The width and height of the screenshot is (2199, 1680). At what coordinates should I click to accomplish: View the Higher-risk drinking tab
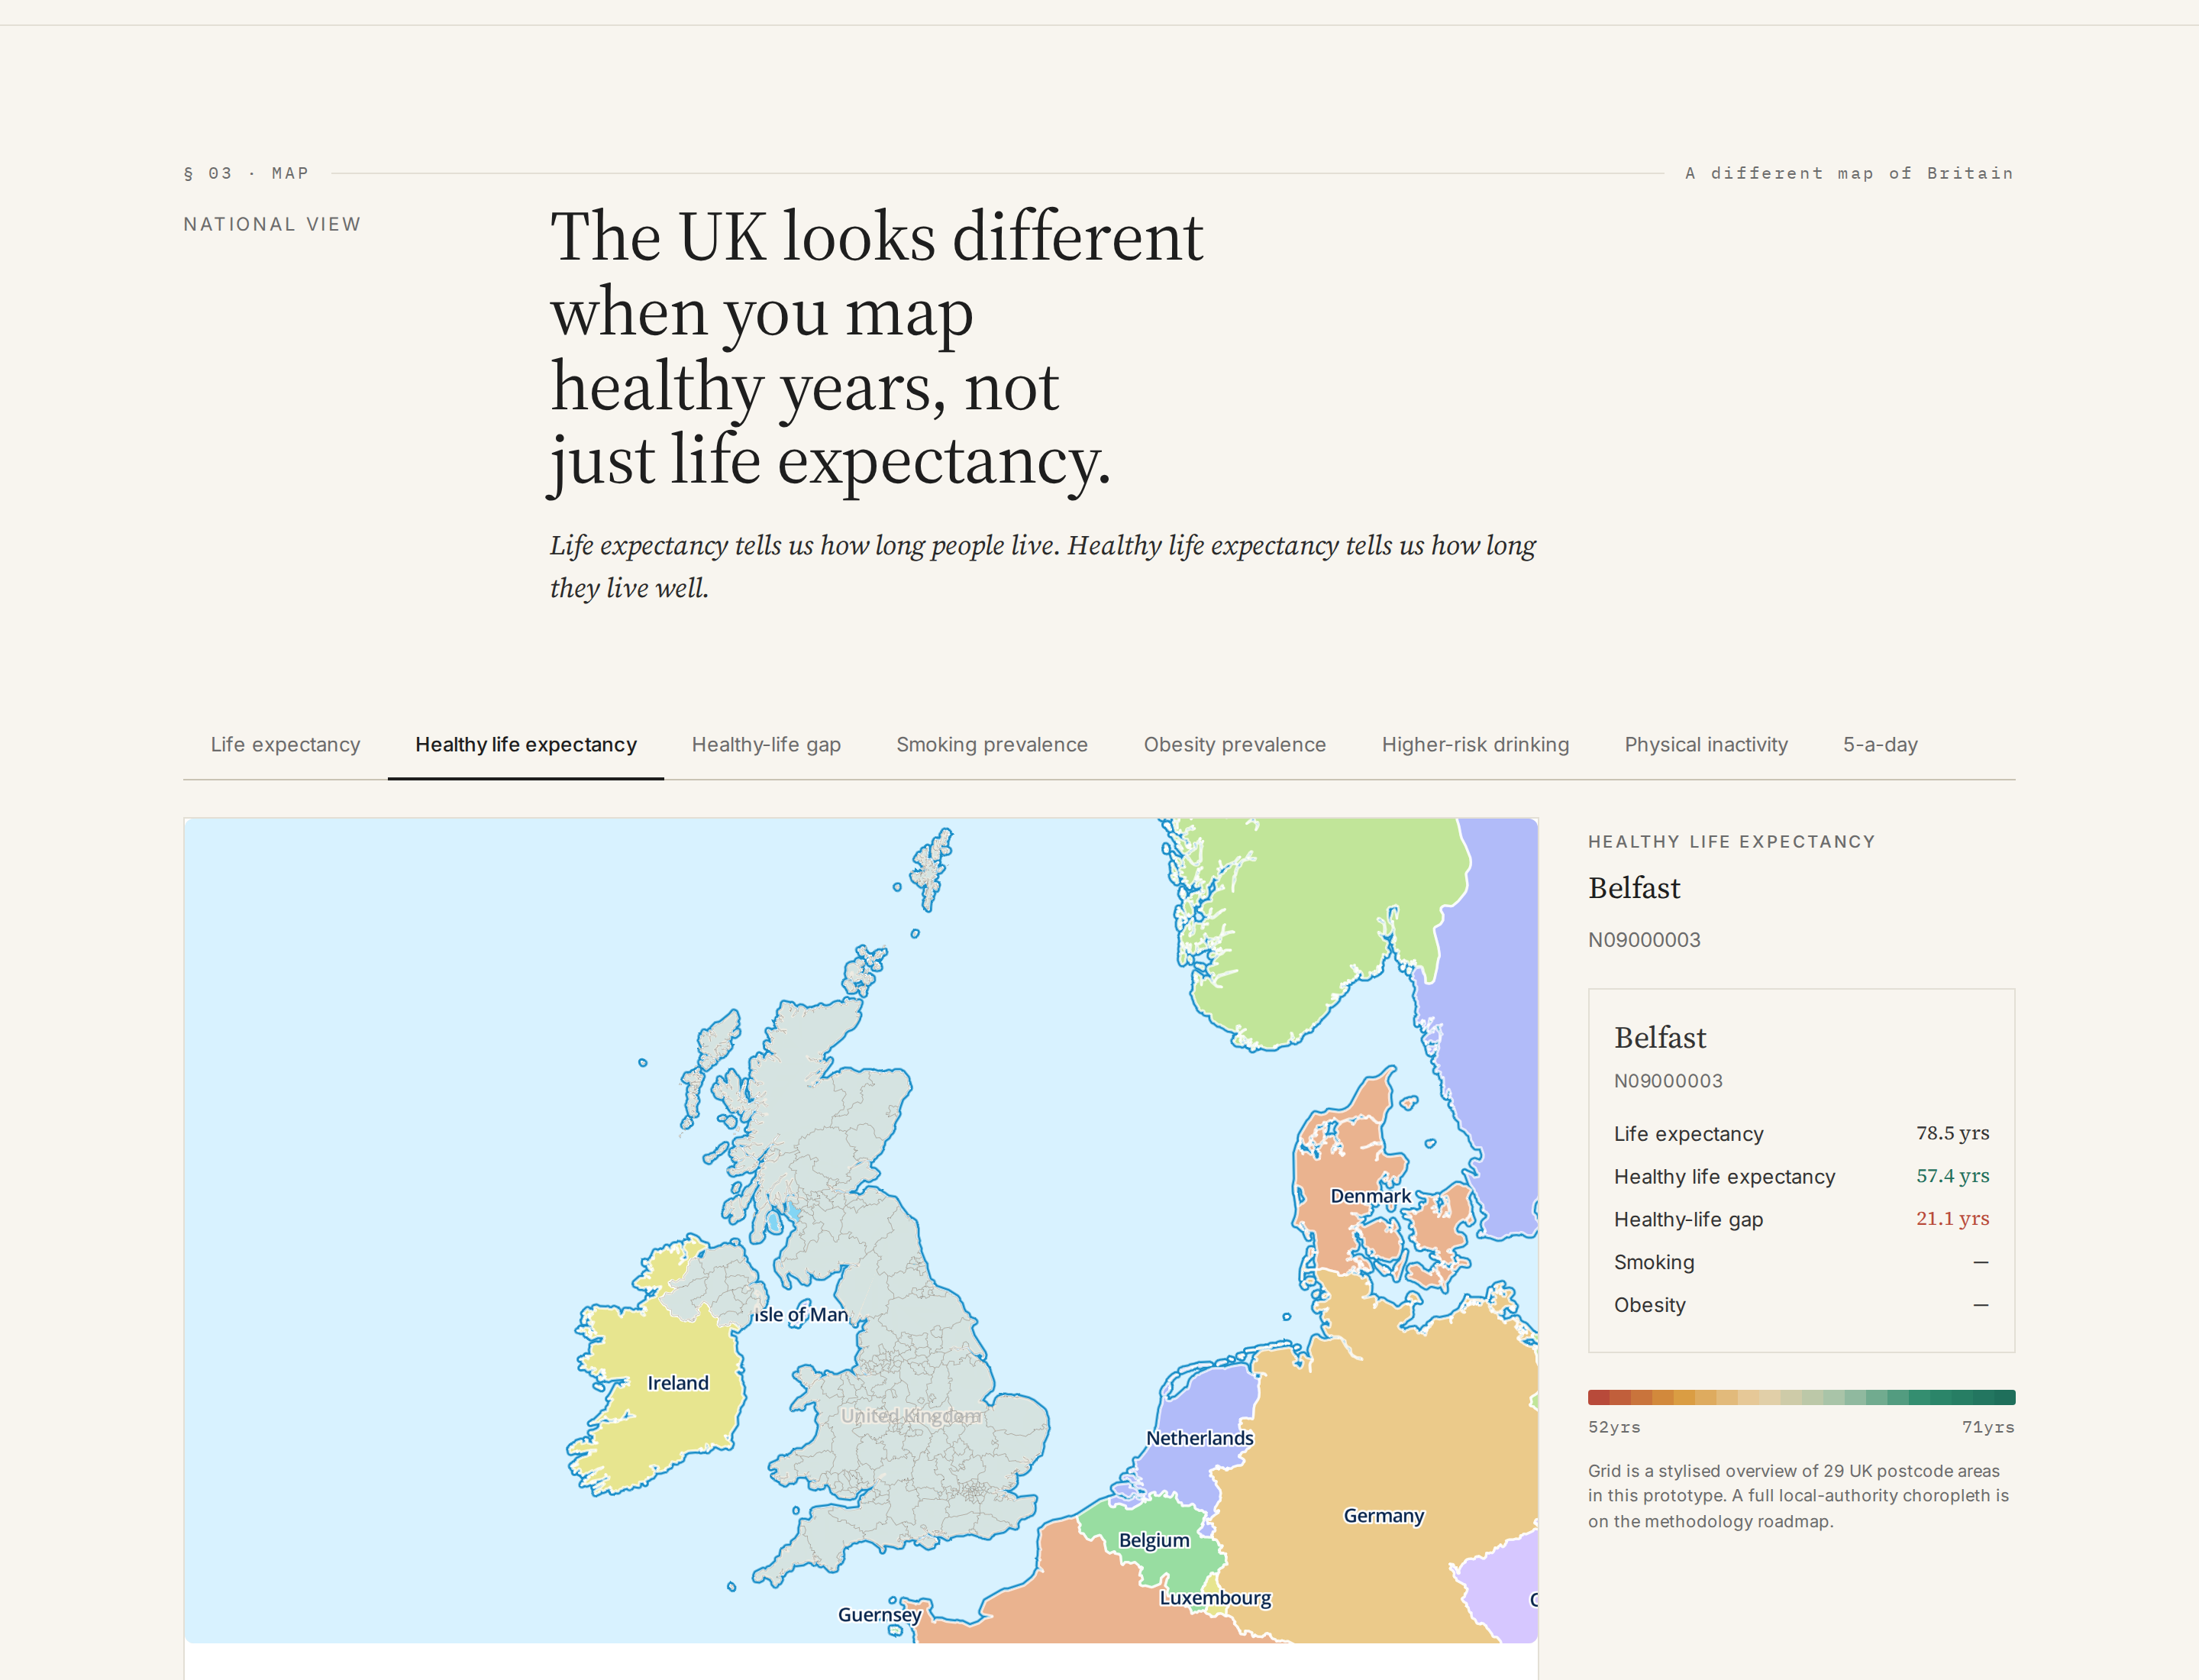click(1475, 745)
